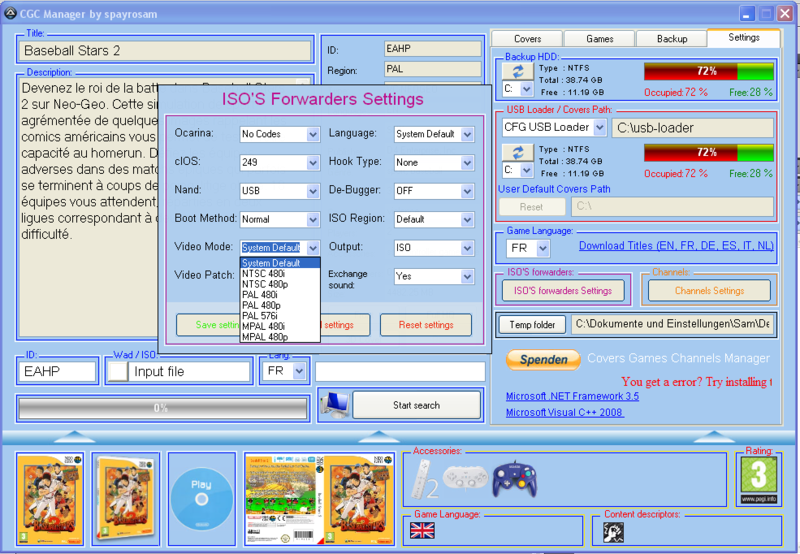This screenshot has width=800, height=554.
Task: Click the USB Loader 72% usage bar
Action: point(709,153)
